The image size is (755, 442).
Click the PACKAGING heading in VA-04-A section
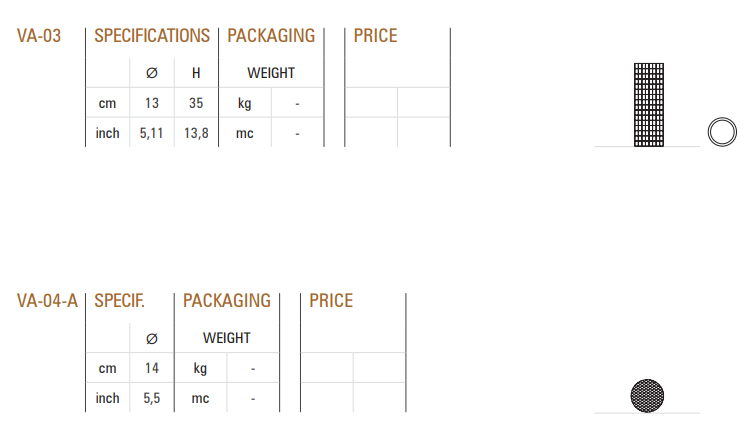(x=227, y=301)
